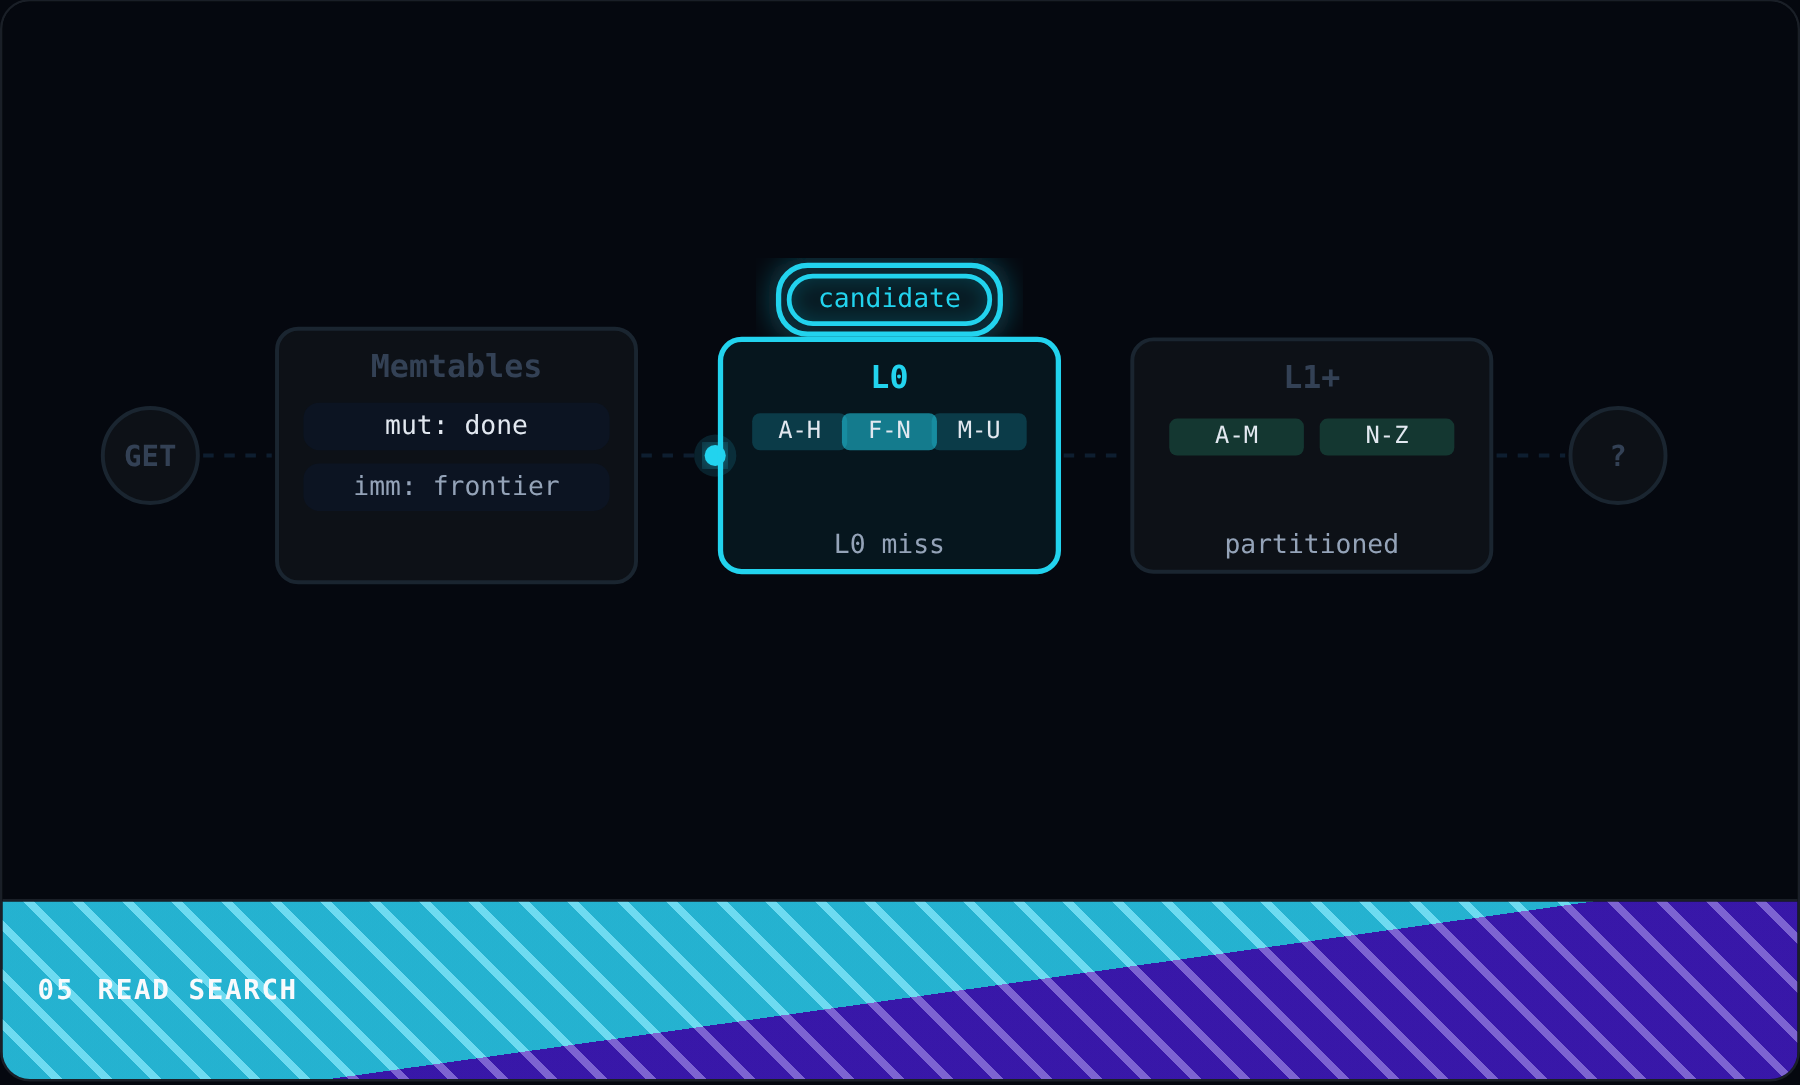Screen dimensions: 1800x1085
Task: Click the GET circle node
Action: coord(150,455)
